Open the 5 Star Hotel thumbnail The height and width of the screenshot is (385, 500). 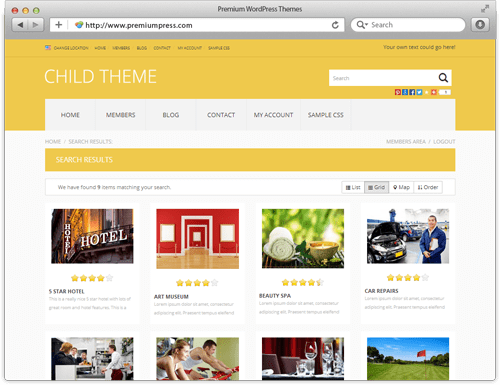click(x=92, y=236)
